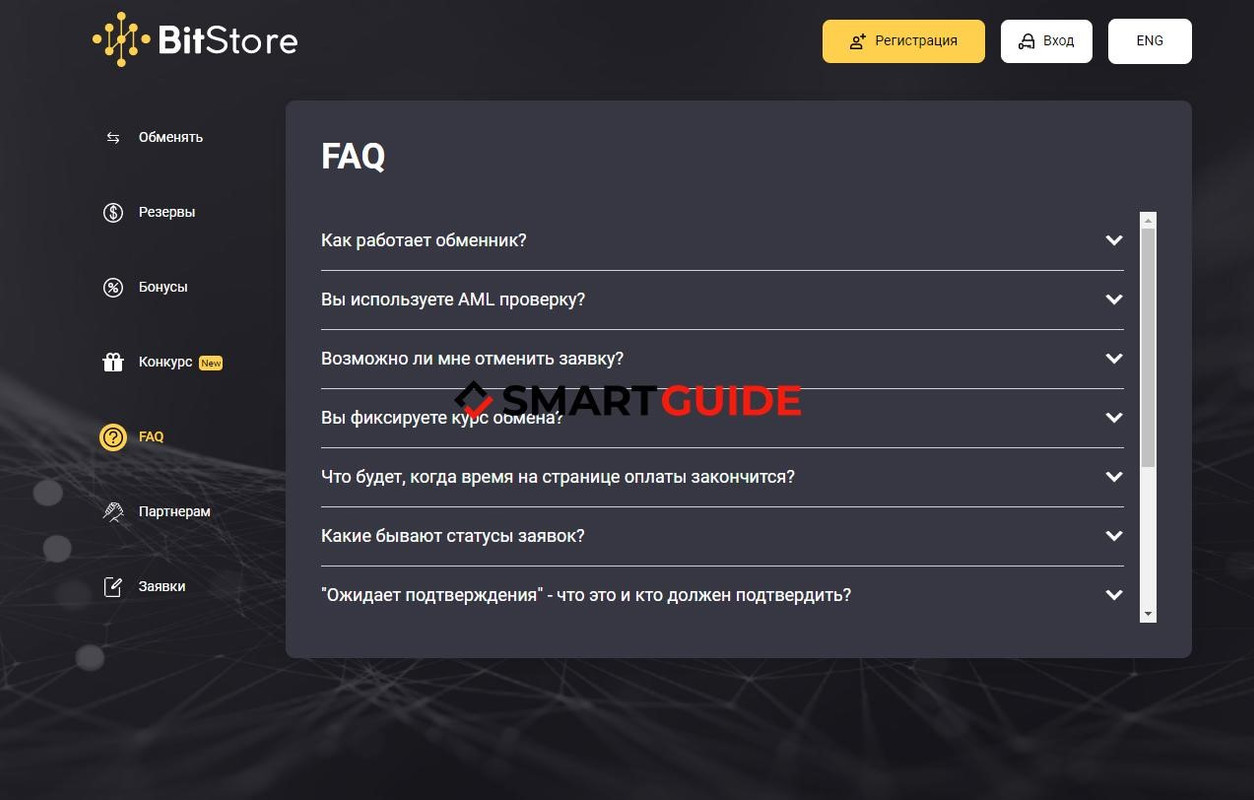The height and width of the screenshot is (800, 1254).
Task: Click the BitStore logo icon
Action: coord(121,40)
